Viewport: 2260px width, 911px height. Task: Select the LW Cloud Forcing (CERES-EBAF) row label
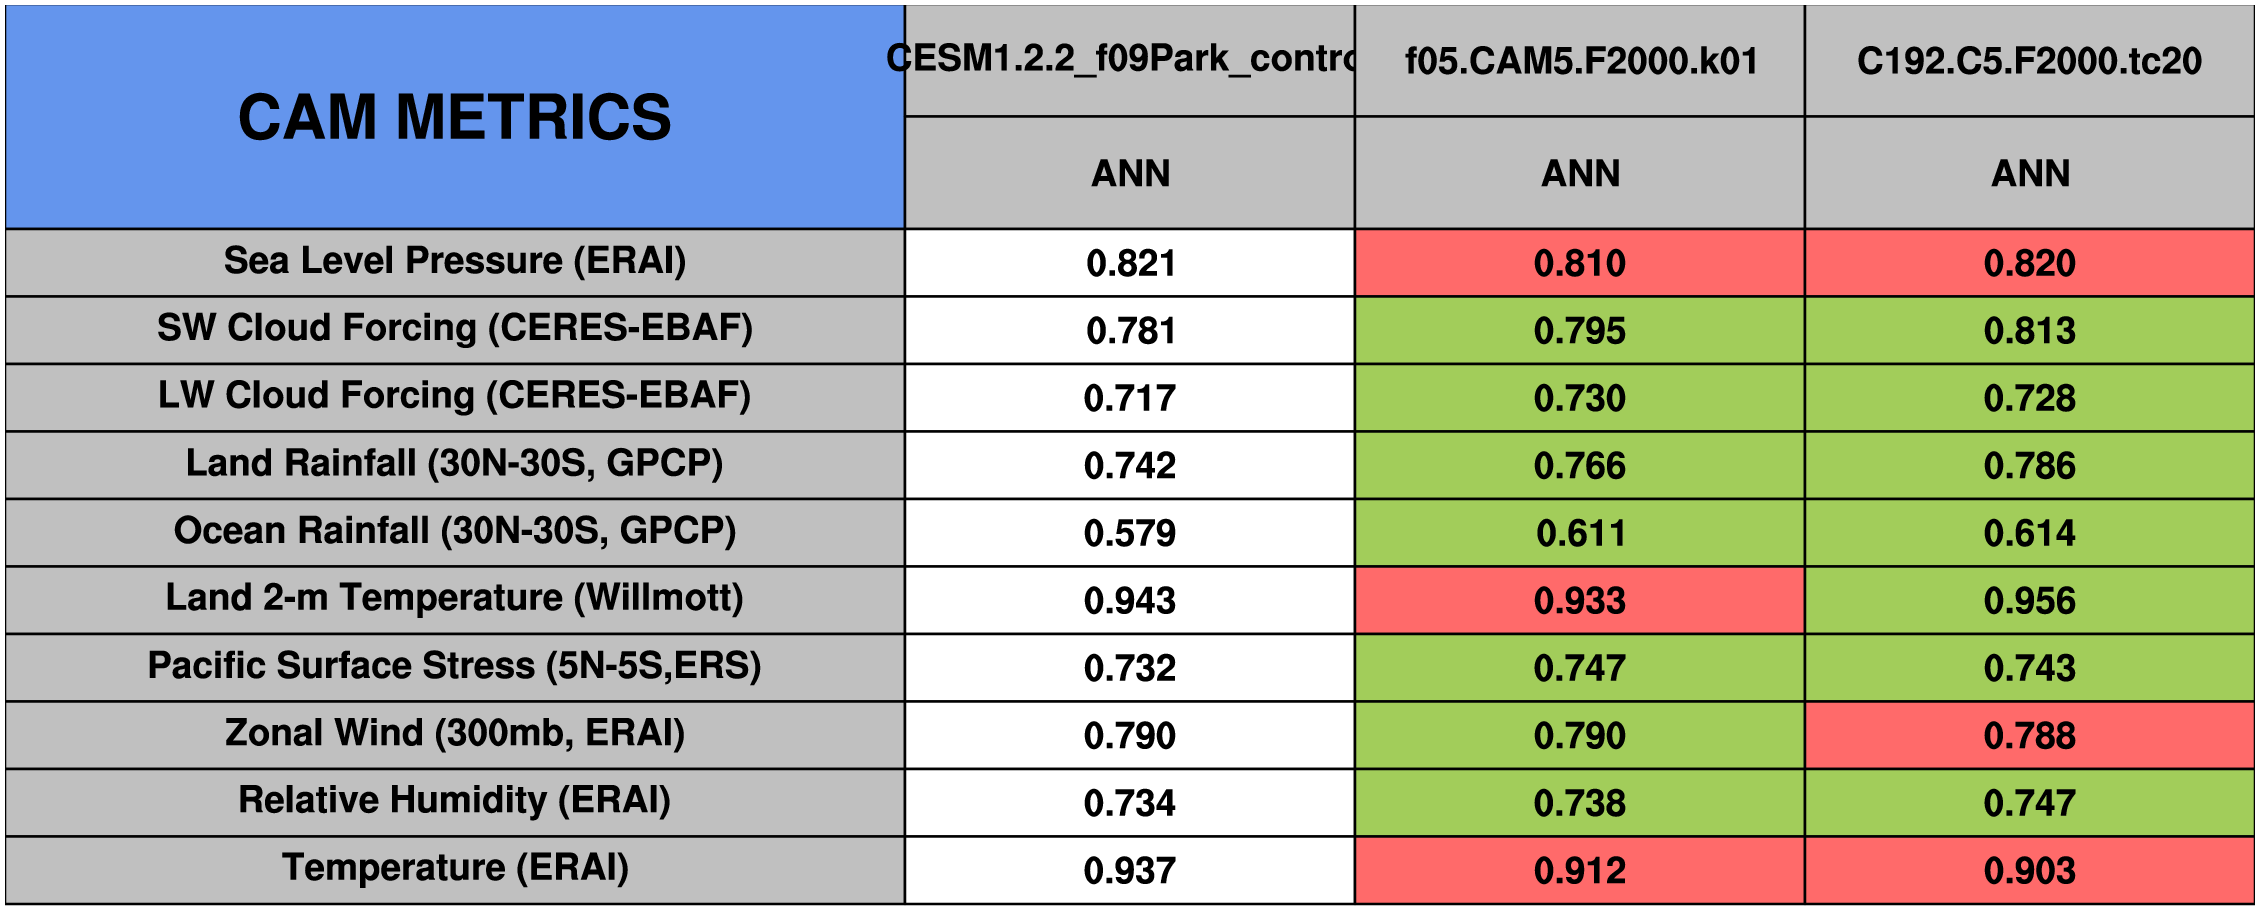coord(454,396)
